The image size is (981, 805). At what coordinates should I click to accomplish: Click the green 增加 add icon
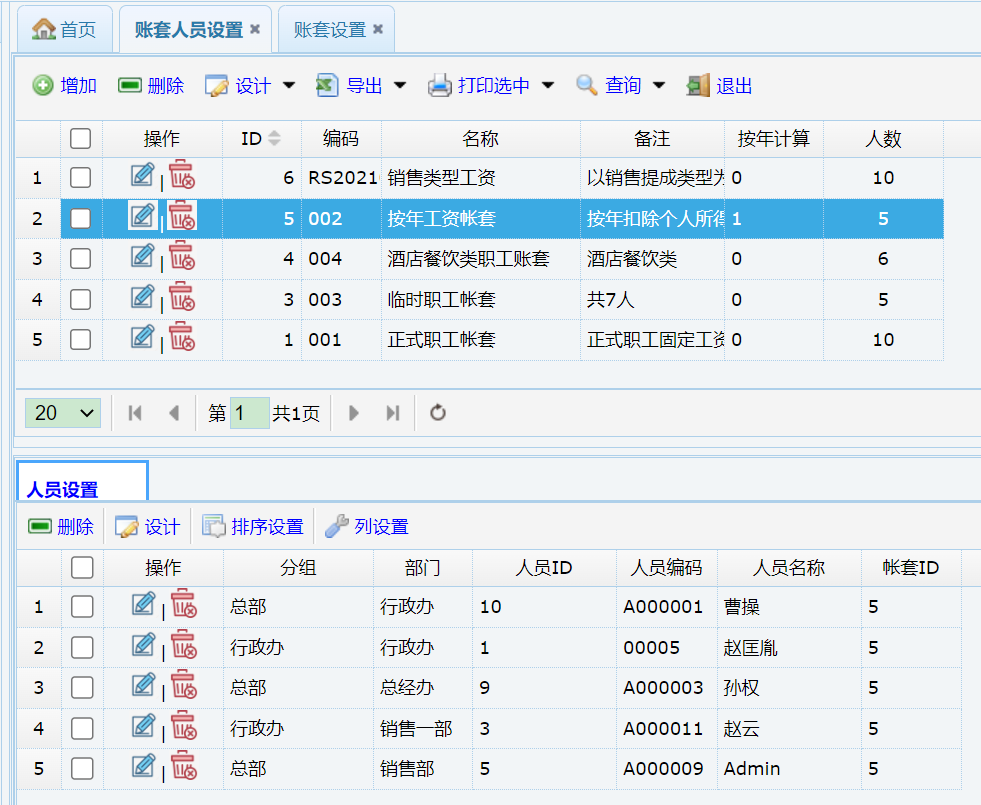click(x=43, y=86)
